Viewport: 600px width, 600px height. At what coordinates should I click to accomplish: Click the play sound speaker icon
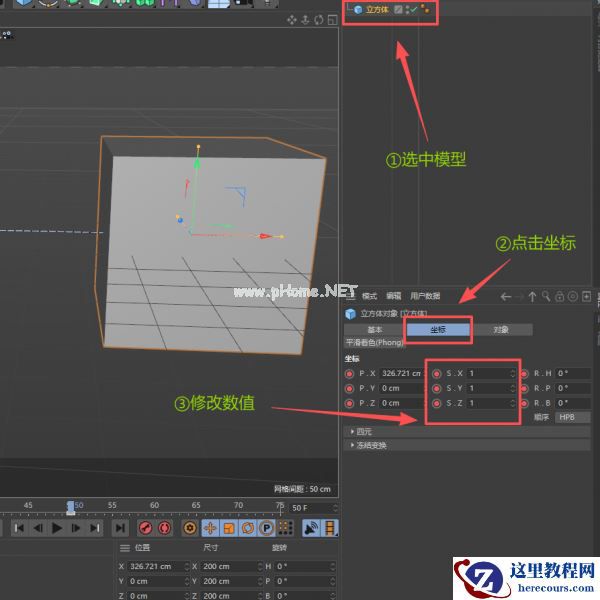[x=311, y=527]
